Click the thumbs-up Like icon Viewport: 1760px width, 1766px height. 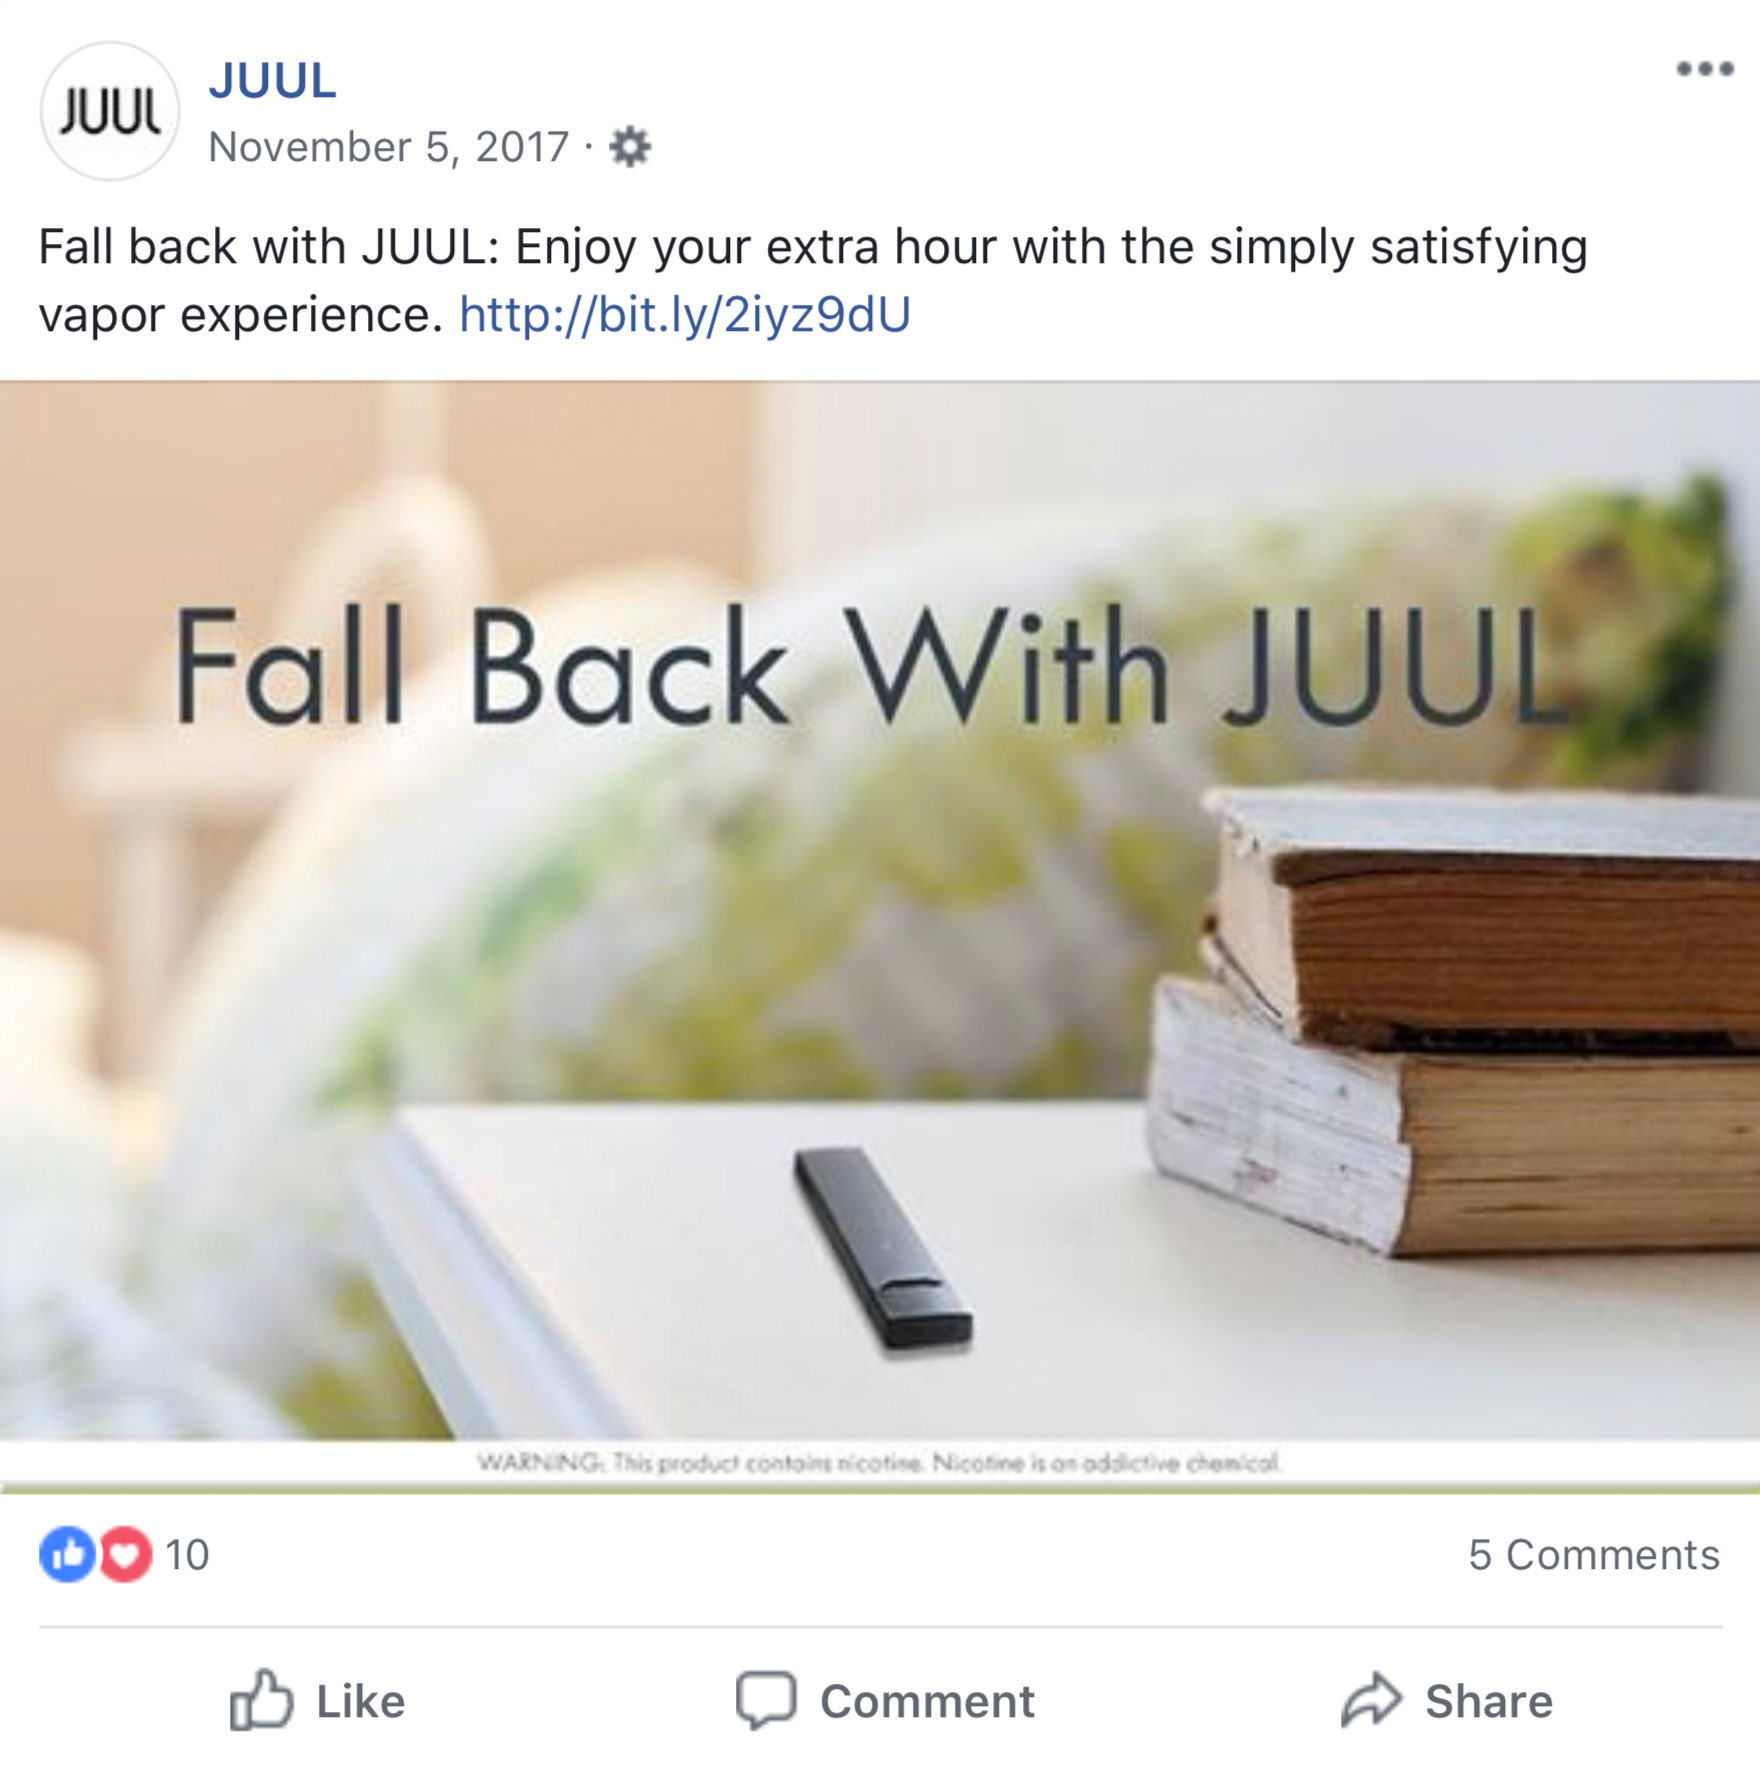point(261,1700)
